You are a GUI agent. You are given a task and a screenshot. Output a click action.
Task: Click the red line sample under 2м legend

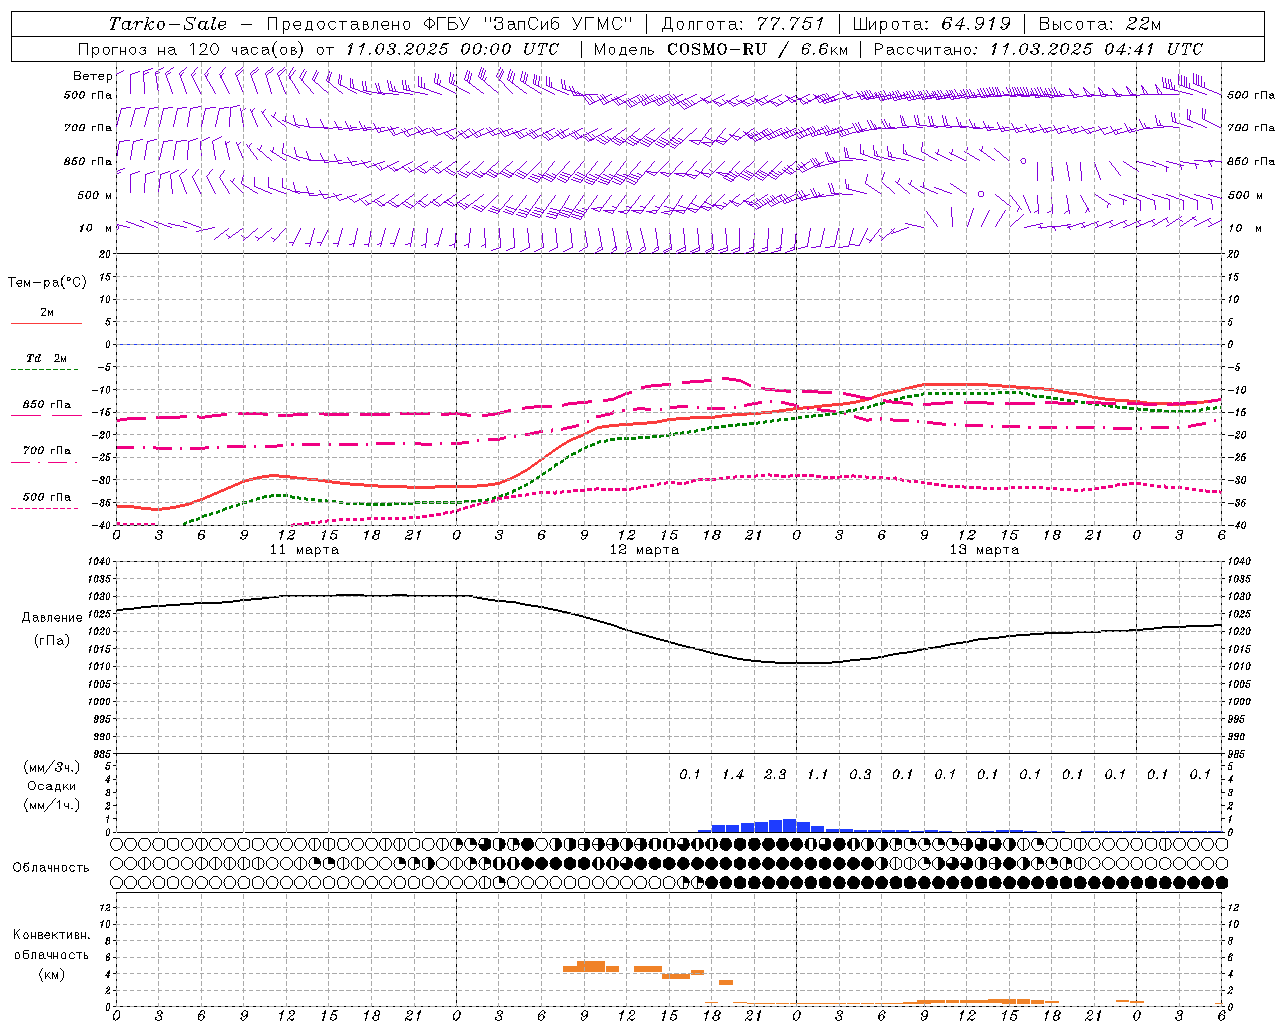coord(46,324)
